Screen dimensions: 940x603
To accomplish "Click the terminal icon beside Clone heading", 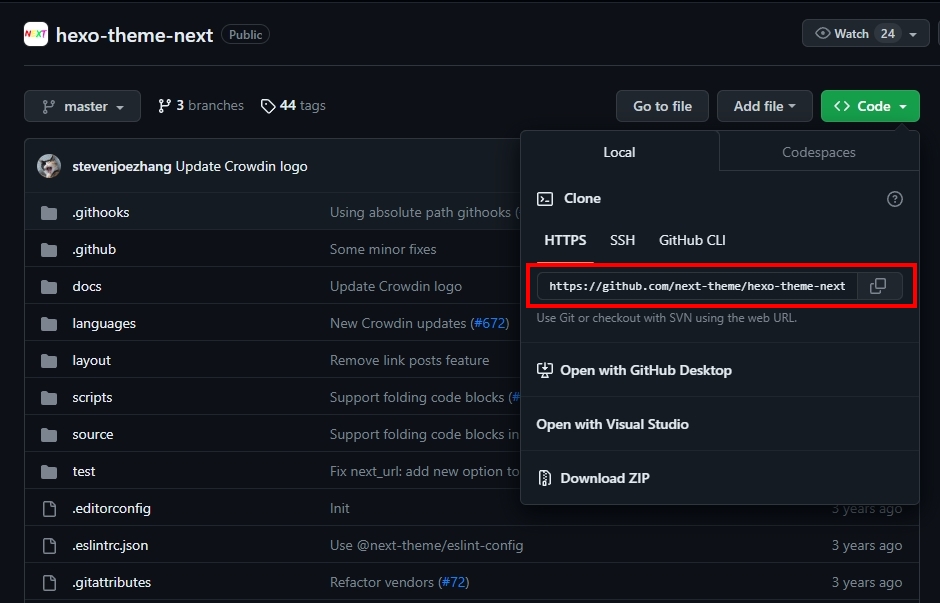I will pos(545,199).
